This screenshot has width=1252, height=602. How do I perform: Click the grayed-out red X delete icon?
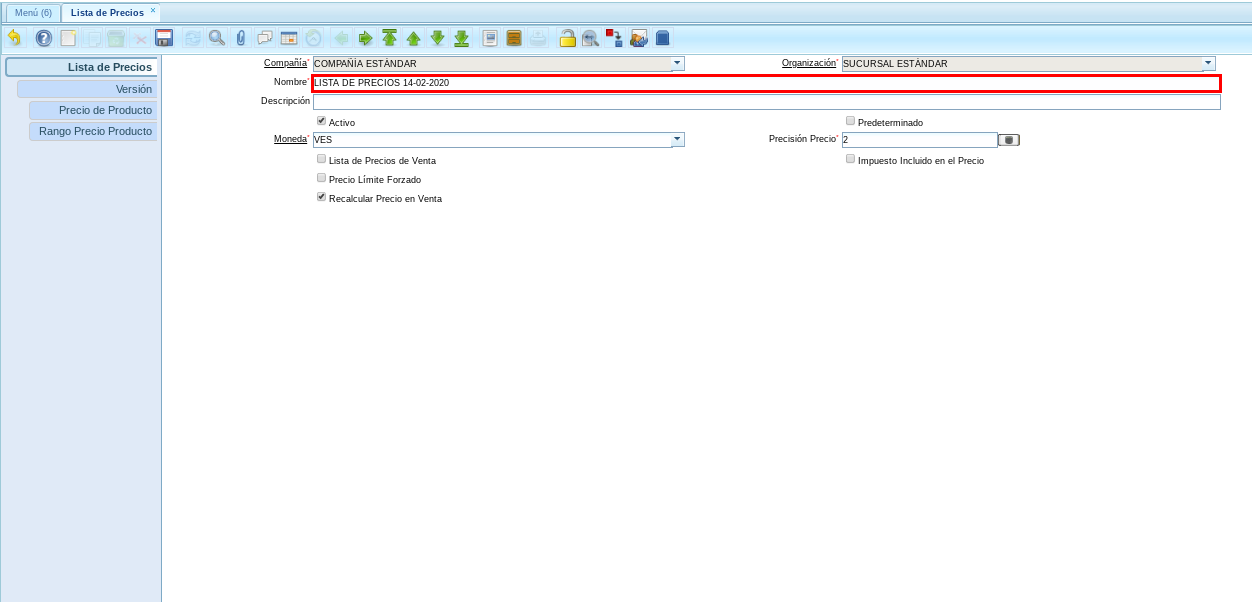(141, 38)
